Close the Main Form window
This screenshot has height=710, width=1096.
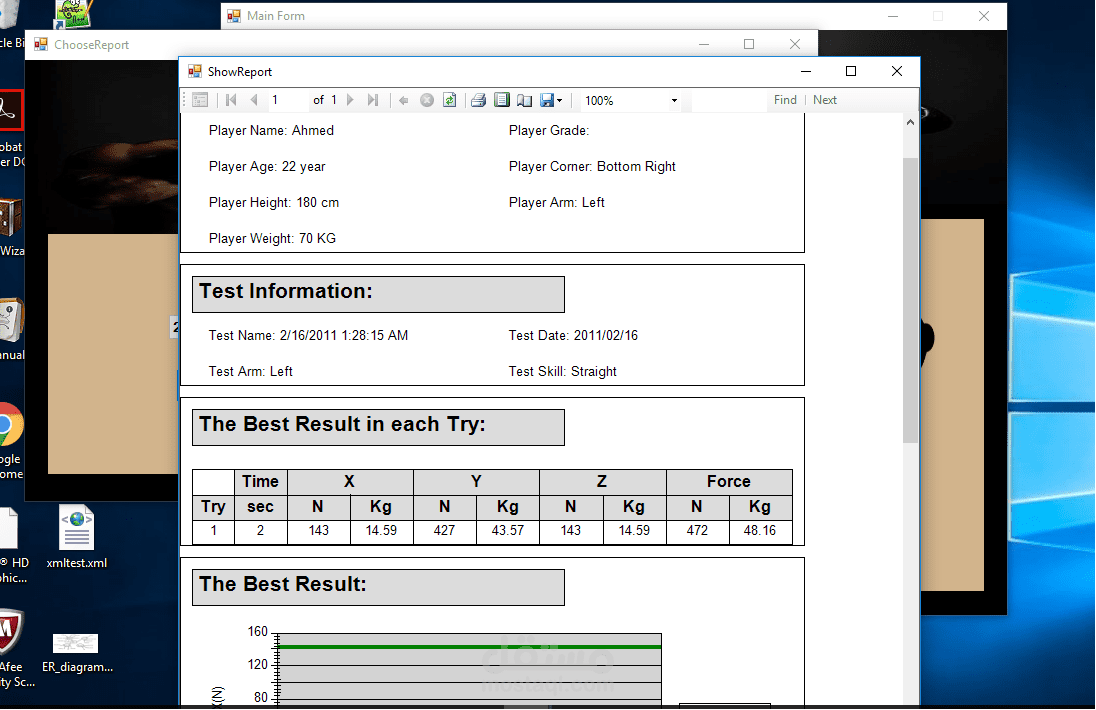[983, 16]
